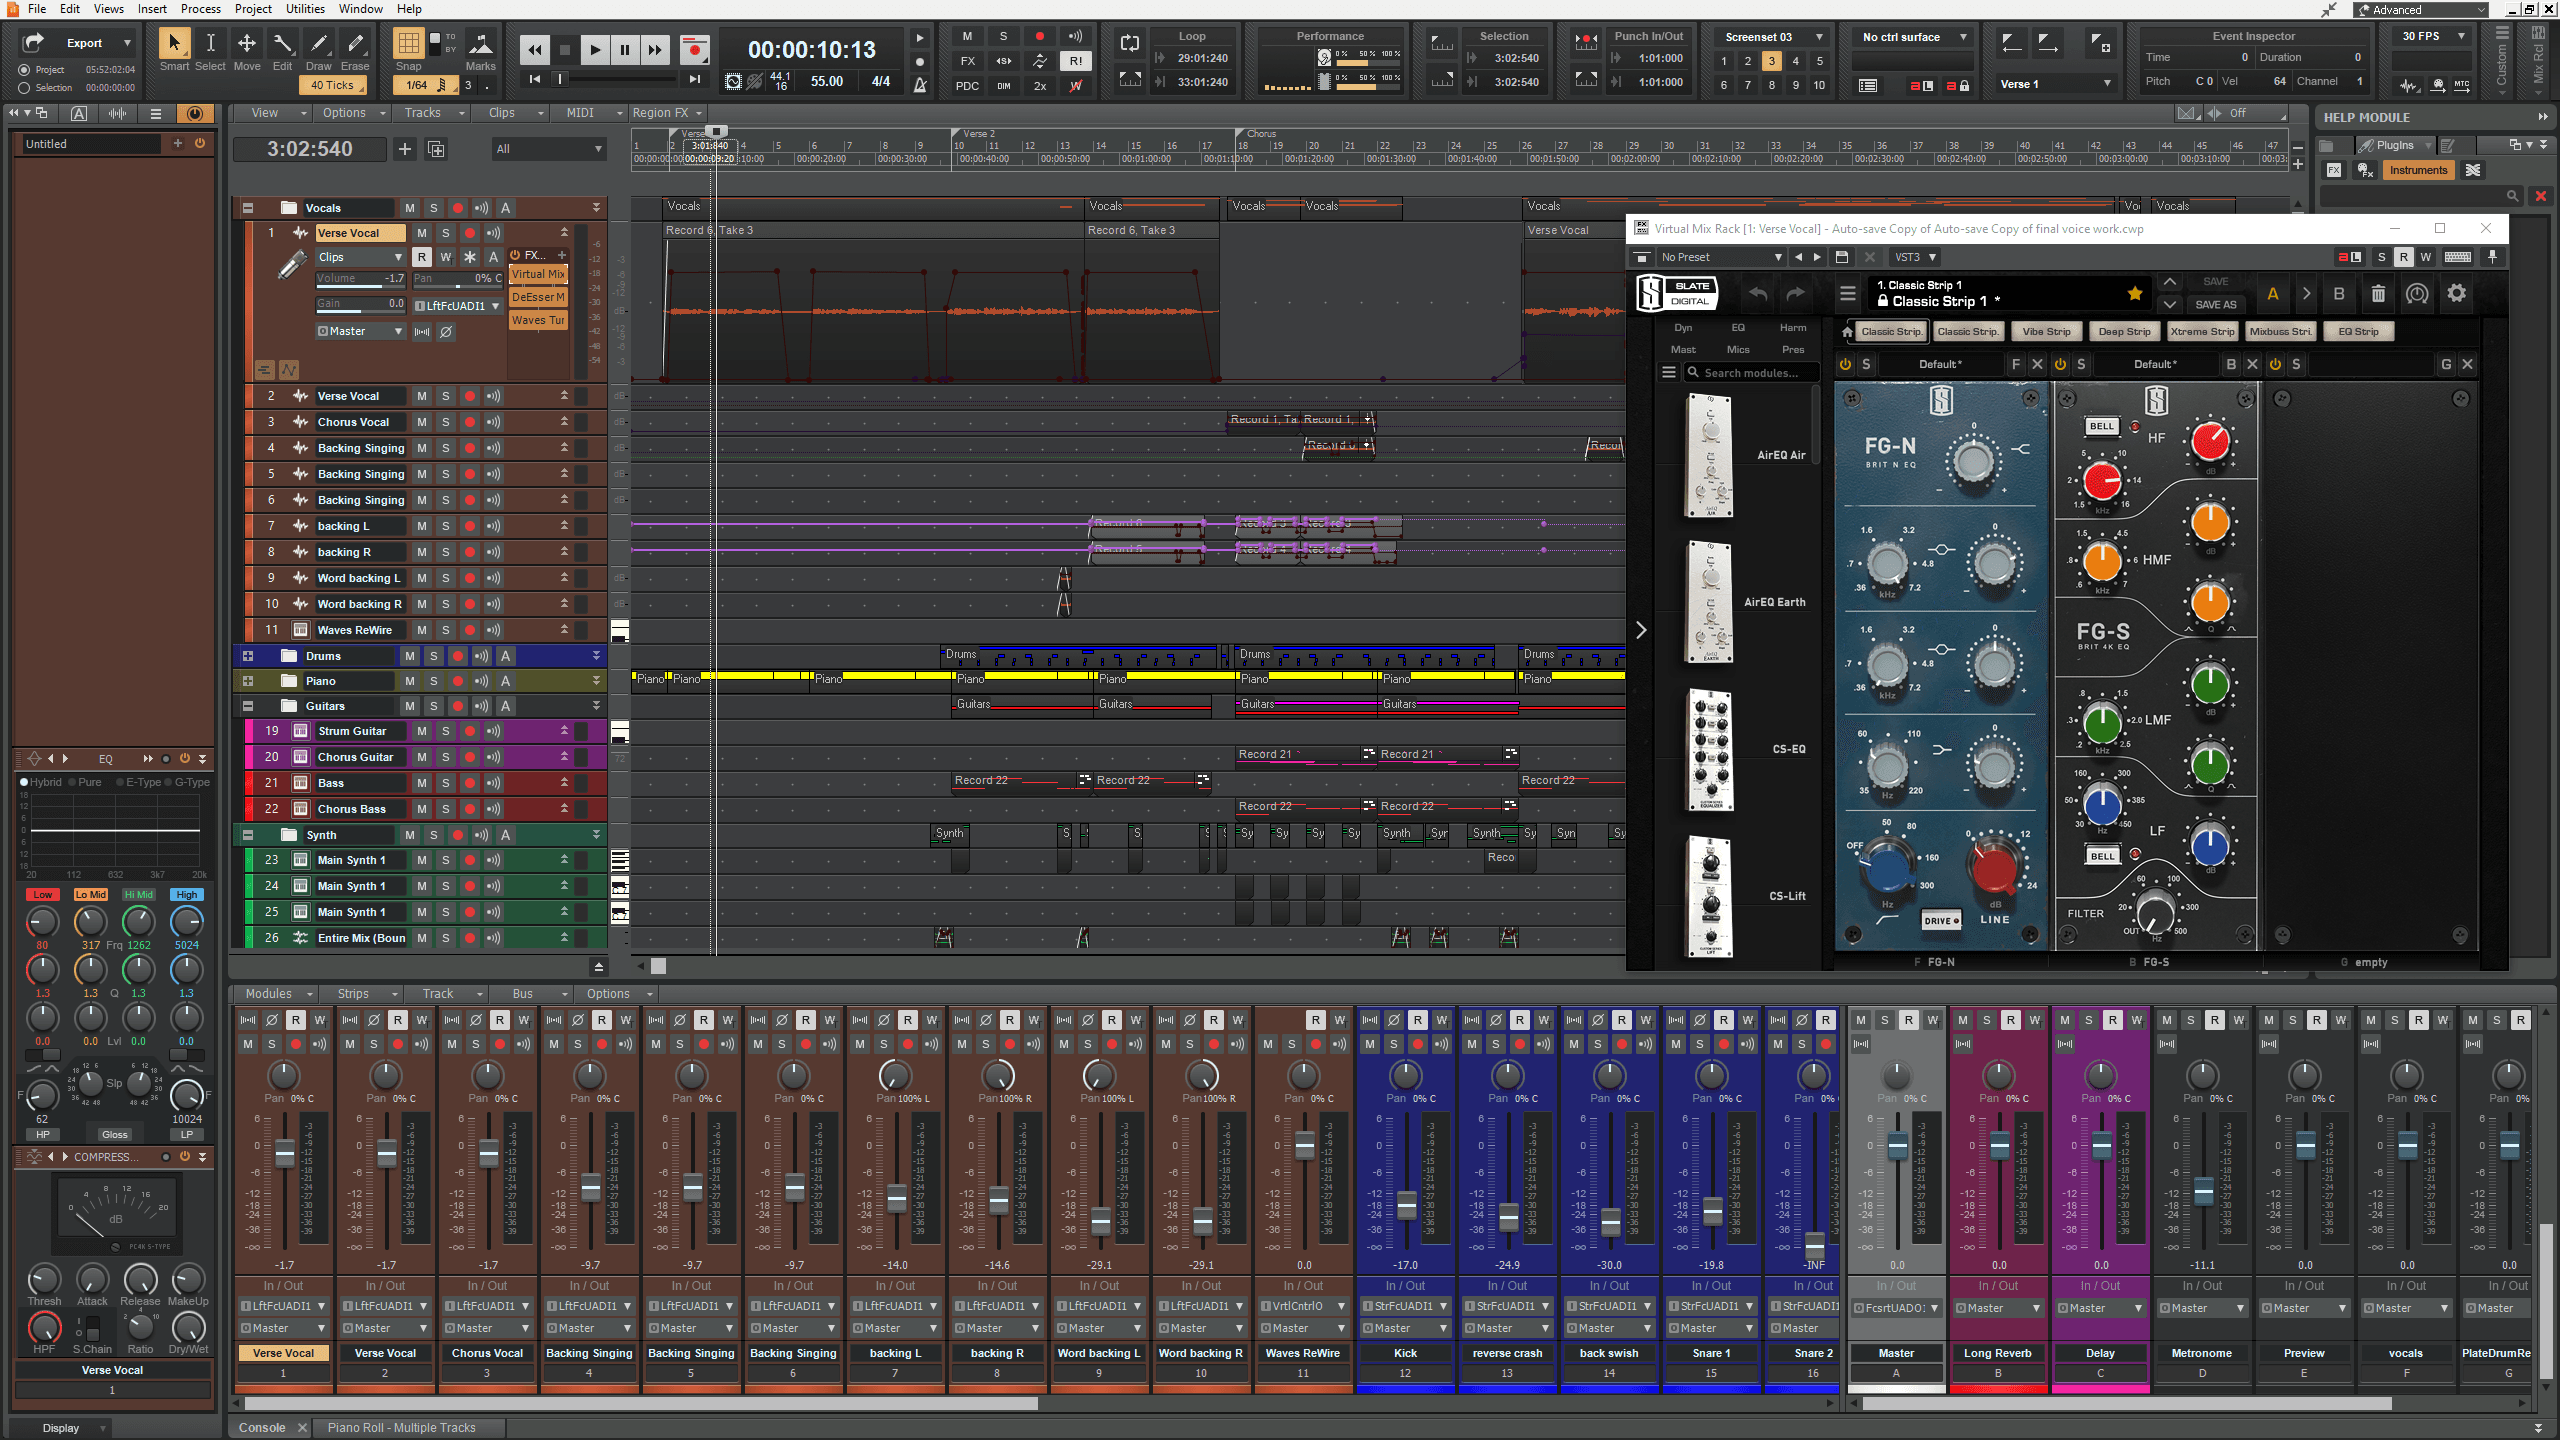Select the Vibe Strip preset button
Viewport: 2560px width, 1440px height.
[x=2046, y=331]
